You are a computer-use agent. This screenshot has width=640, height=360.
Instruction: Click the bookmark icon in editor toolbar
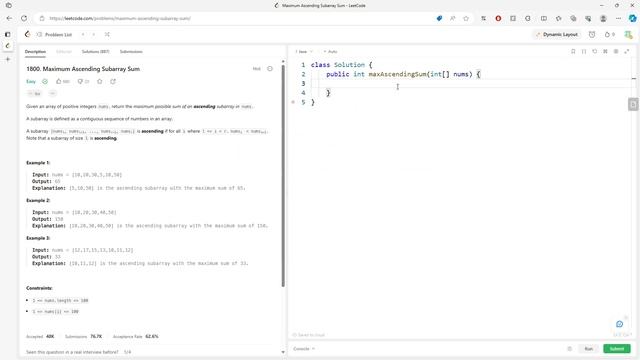click(573, 51)
